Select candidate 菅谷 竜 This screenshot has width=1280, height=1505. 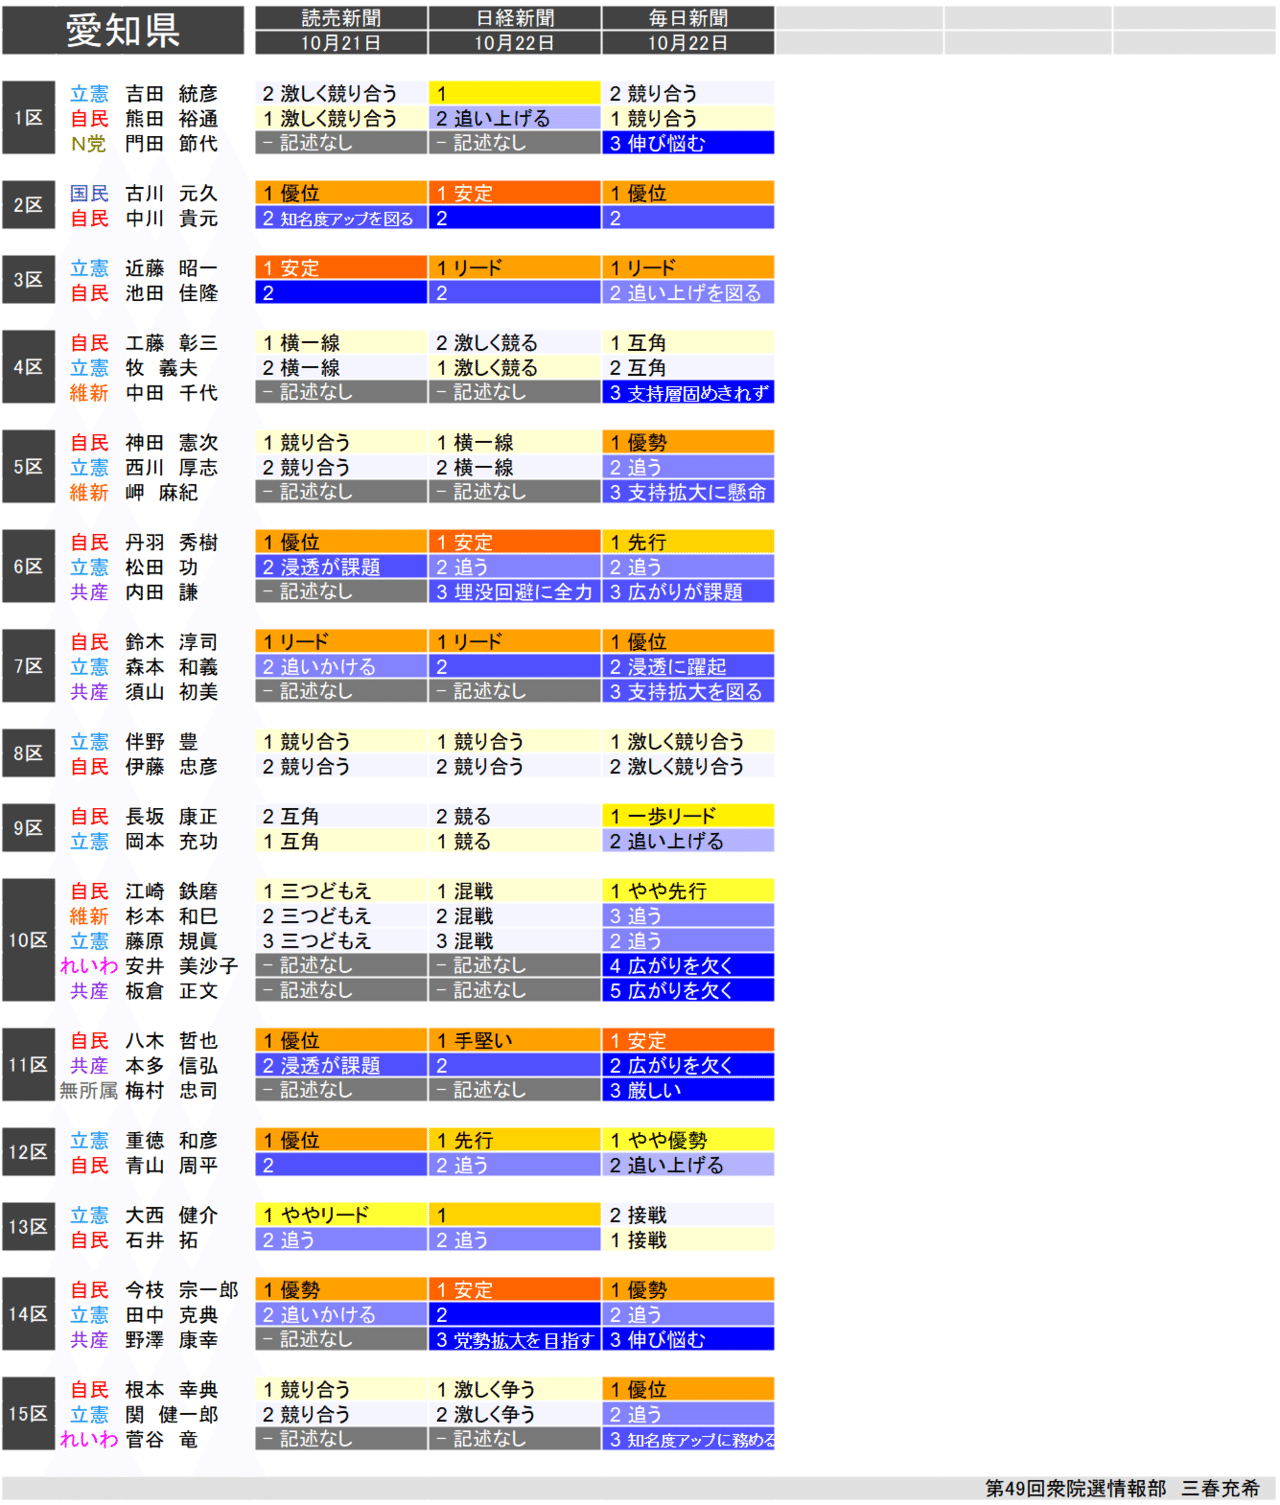coord(161,1440)
